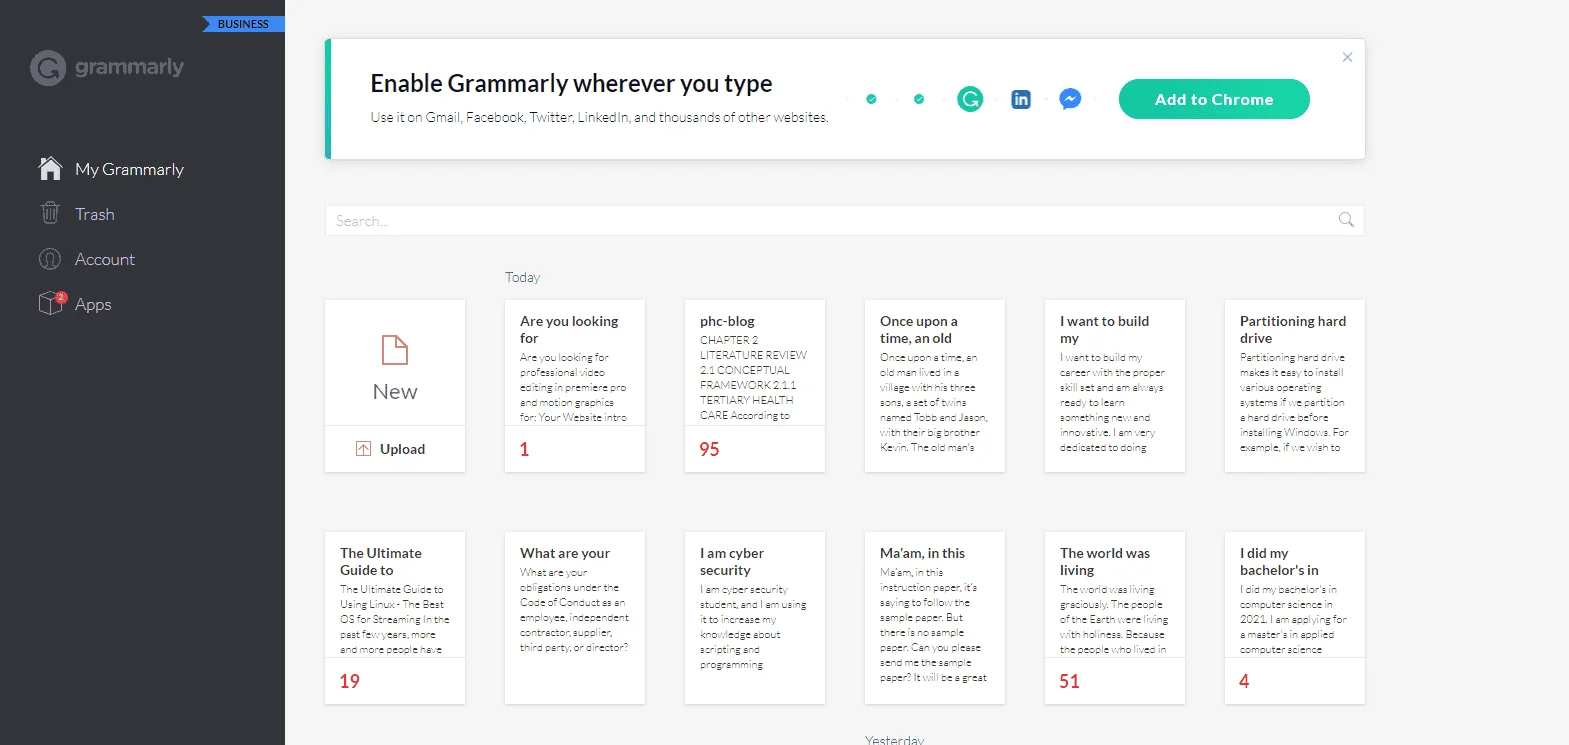This screenshot has height=745, width=1569.
Task: Click the green Grammarly G icon
Action: point(970,99)
